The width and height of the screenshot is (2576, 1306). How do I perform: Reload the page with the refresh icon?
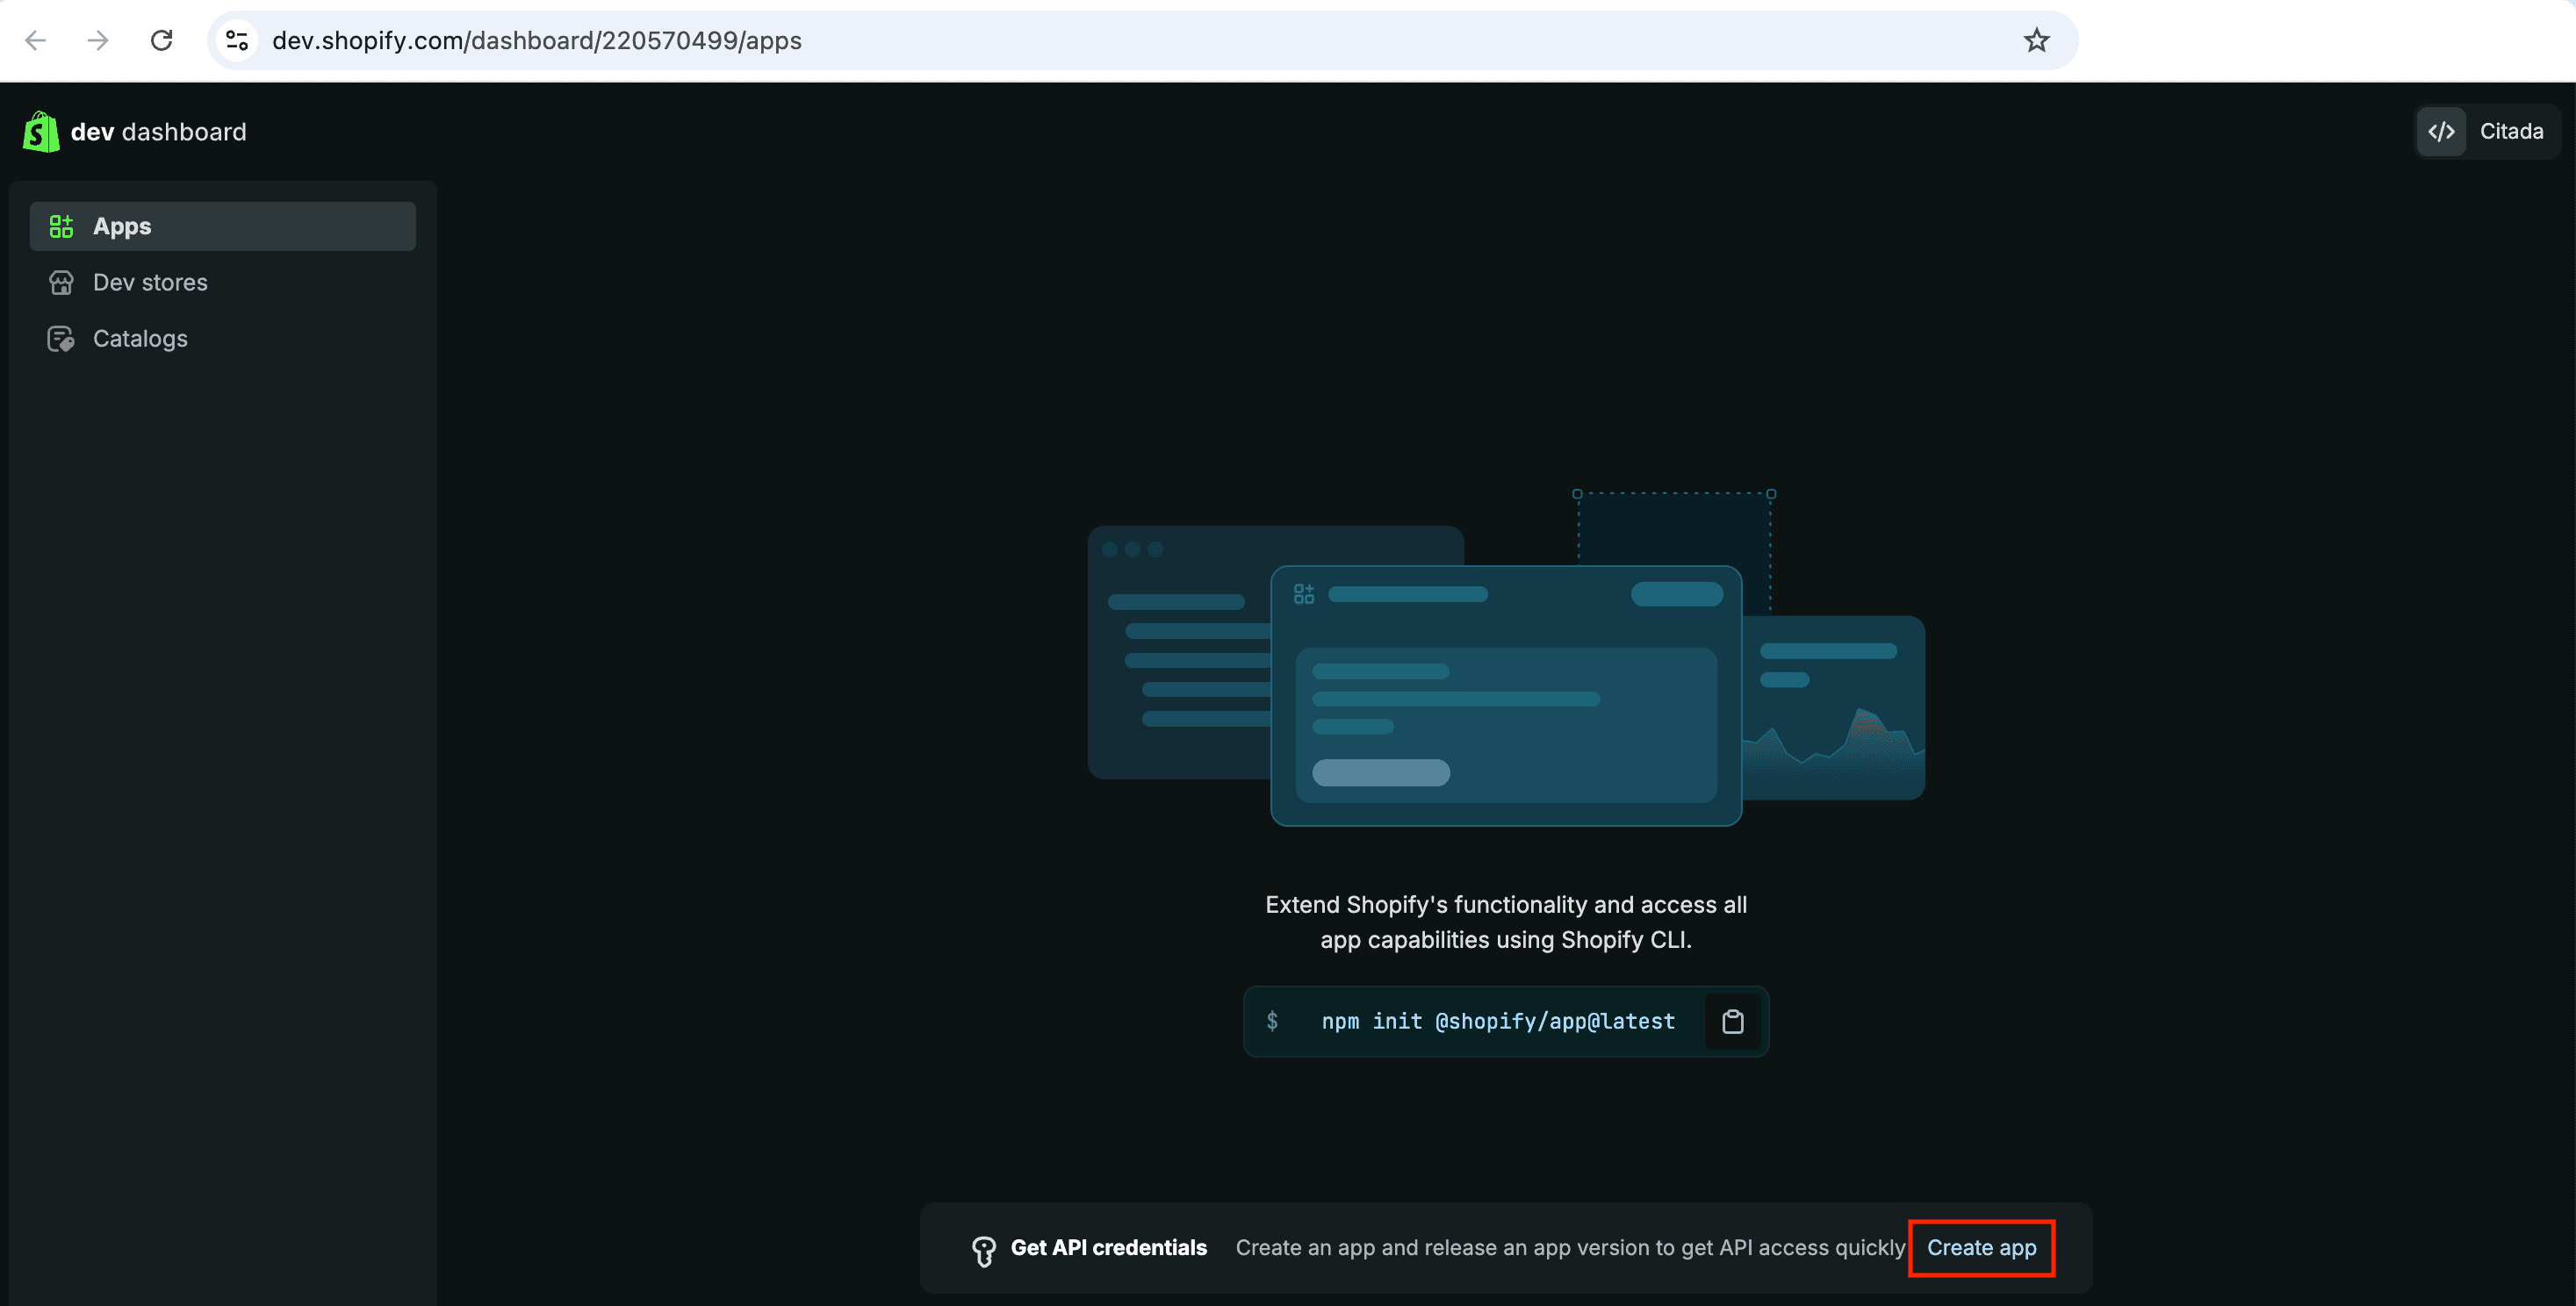point(161,40)
